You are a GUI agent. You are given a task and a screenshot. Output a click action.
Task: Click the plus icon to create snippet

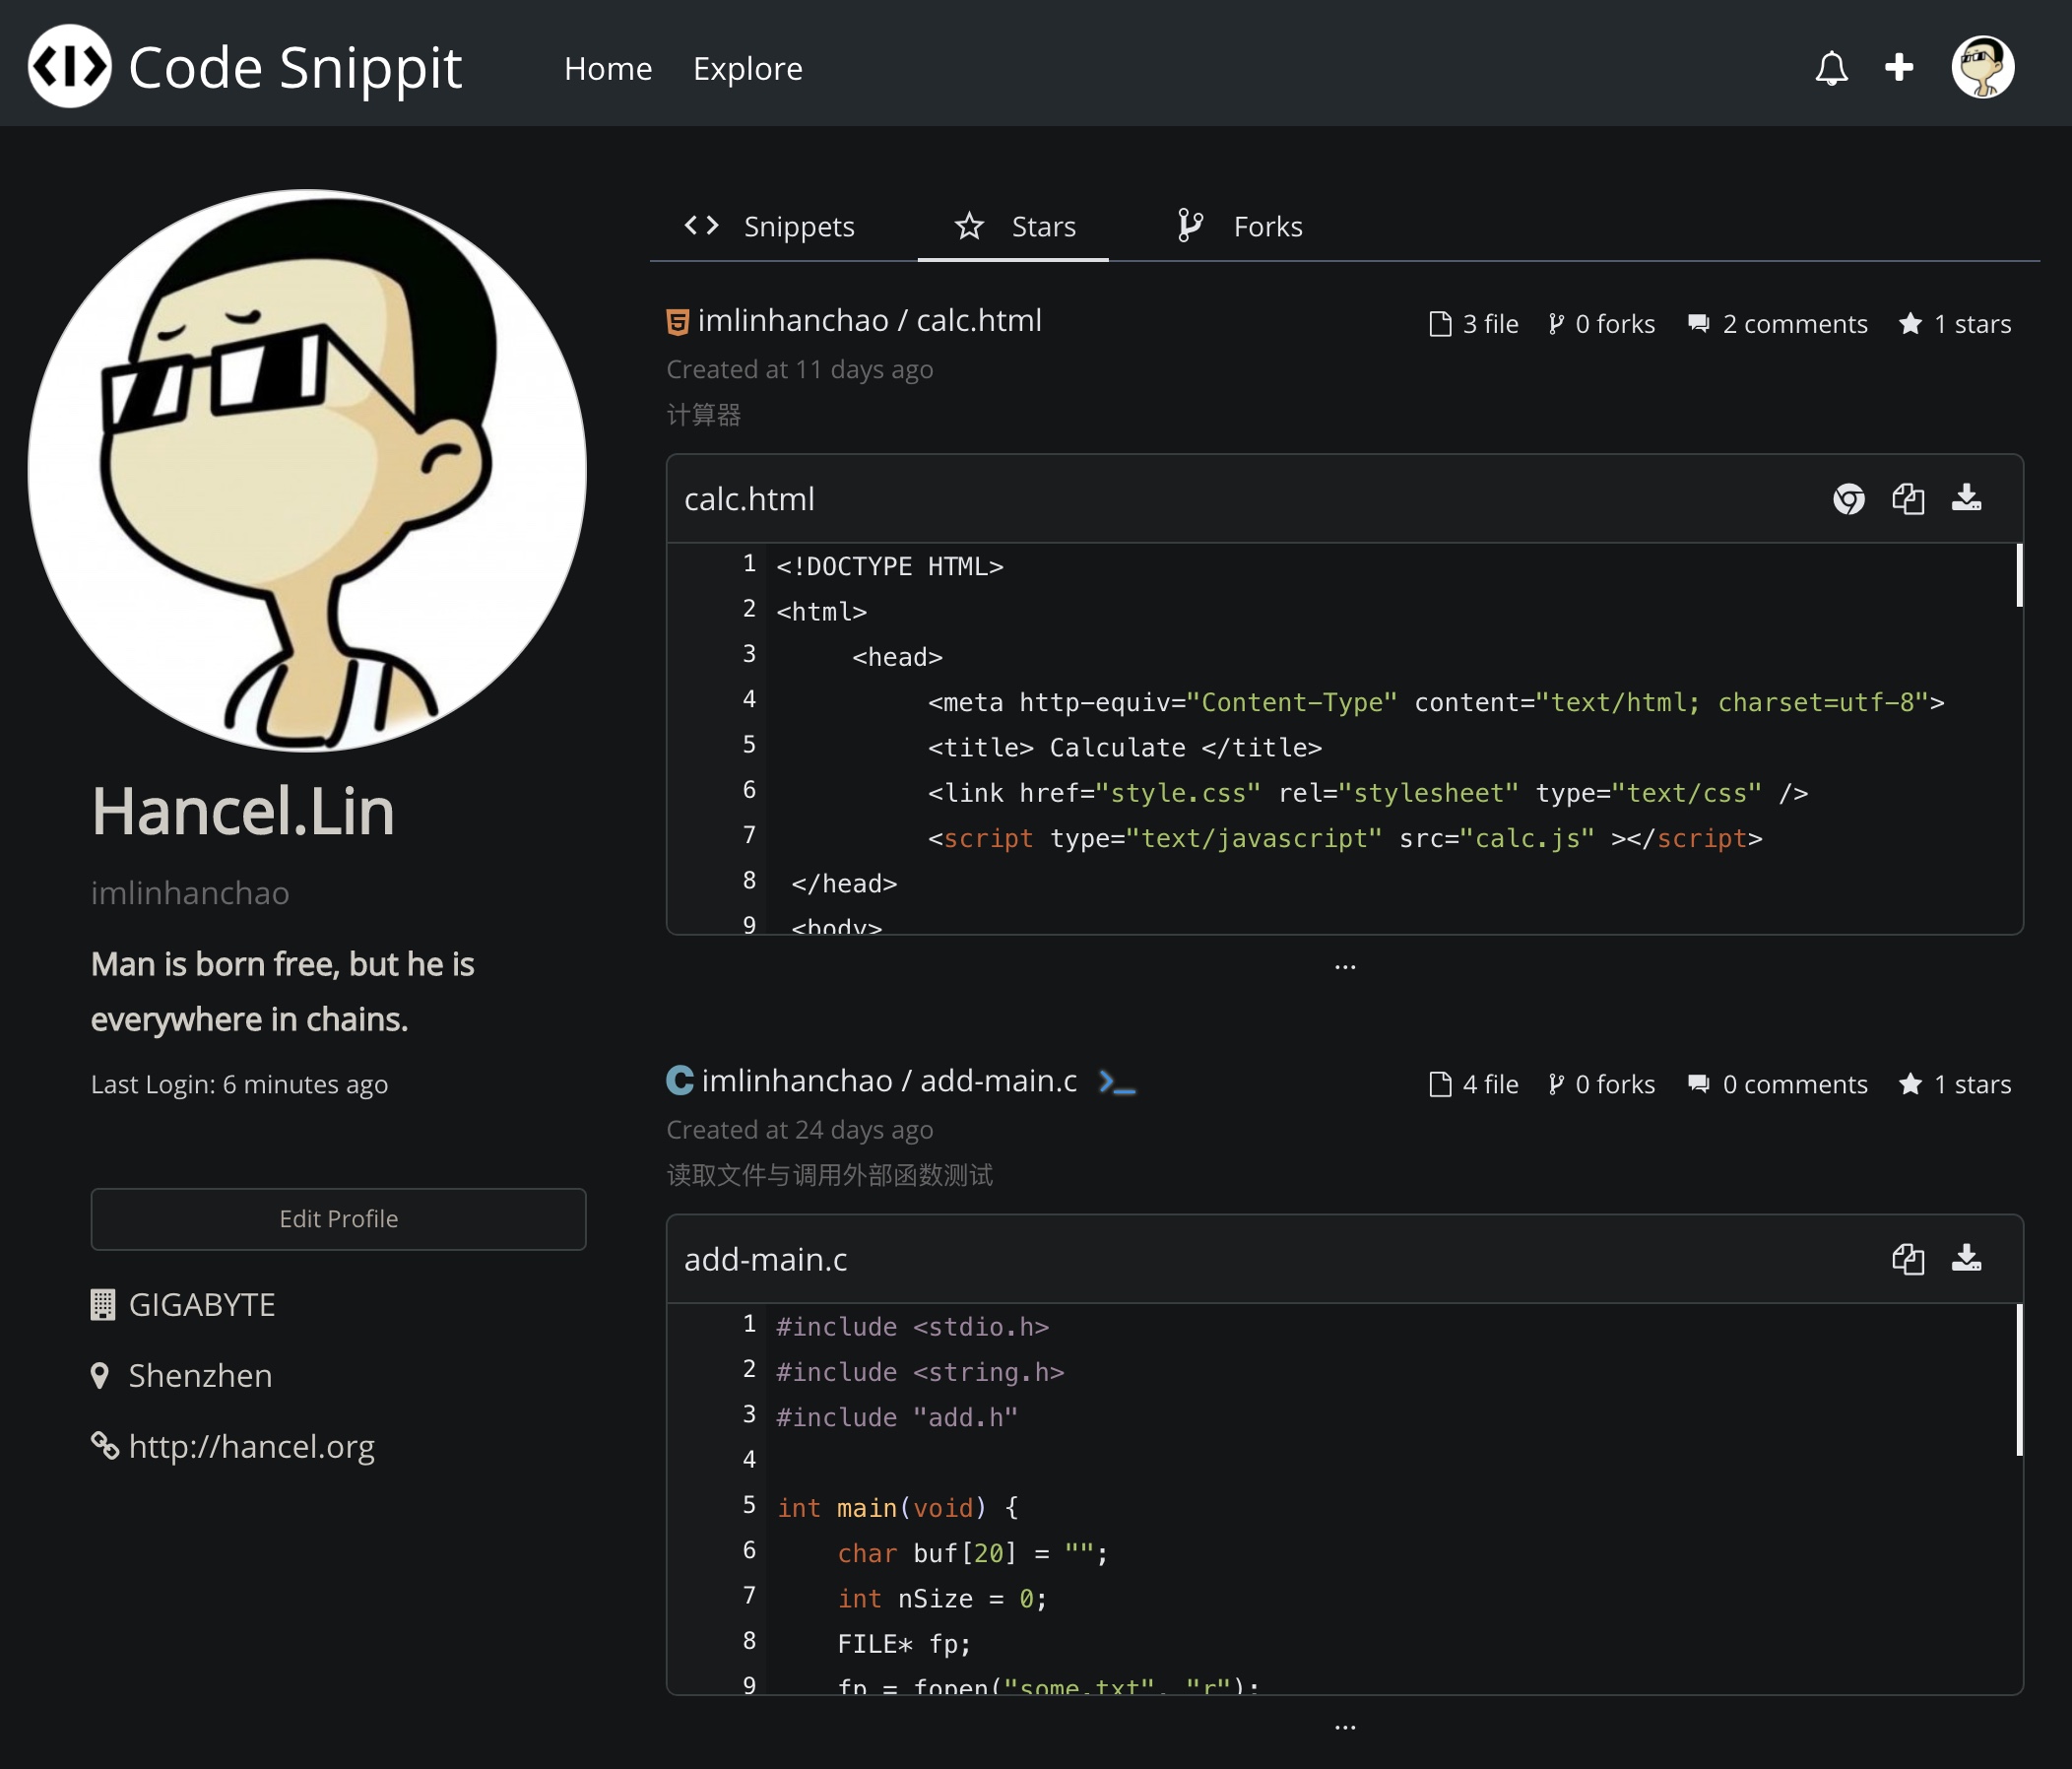tap(1898, 67)
